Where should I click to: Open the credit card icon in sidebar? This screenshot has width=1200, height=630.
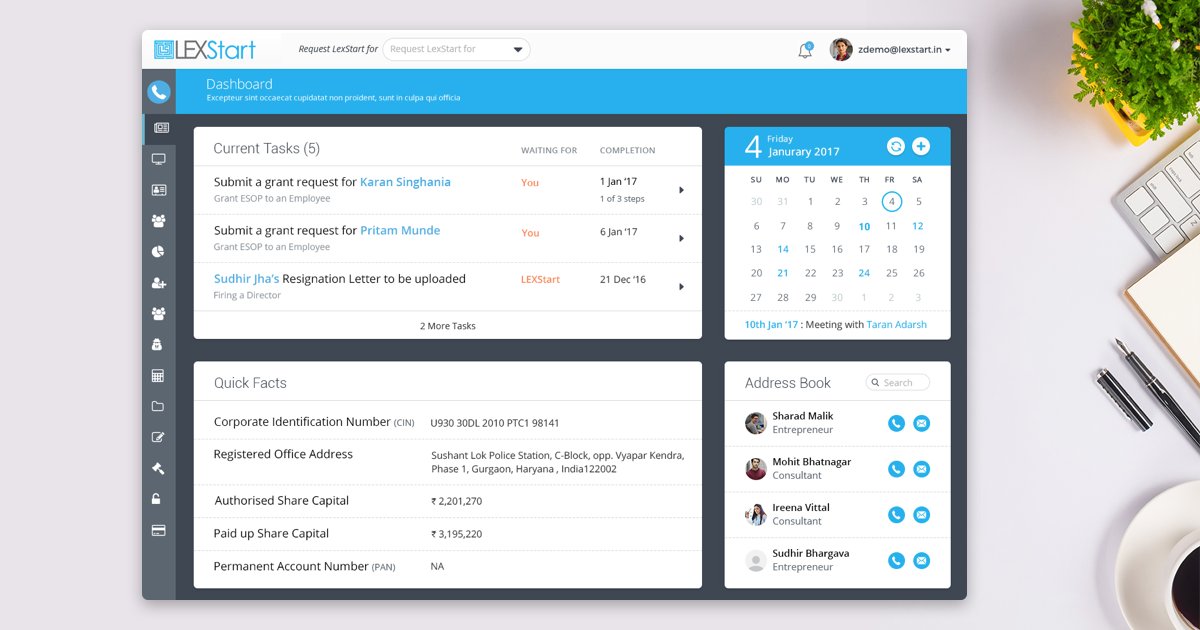(x=158, y=530)
